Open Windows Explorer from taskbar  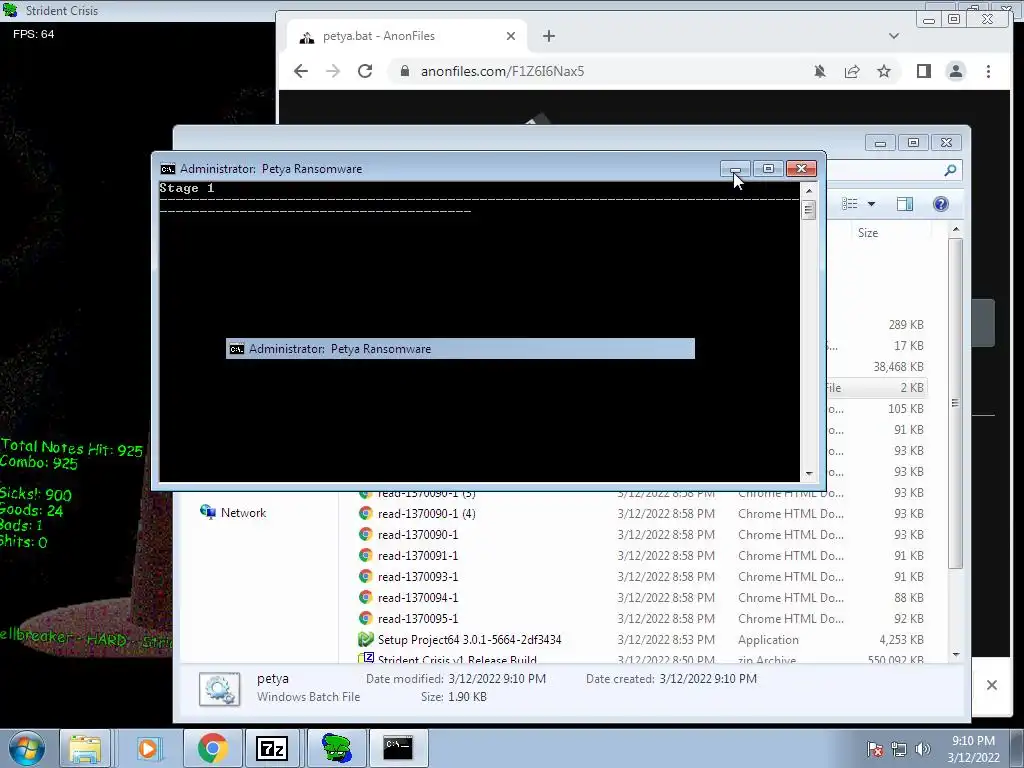[86, 748]
